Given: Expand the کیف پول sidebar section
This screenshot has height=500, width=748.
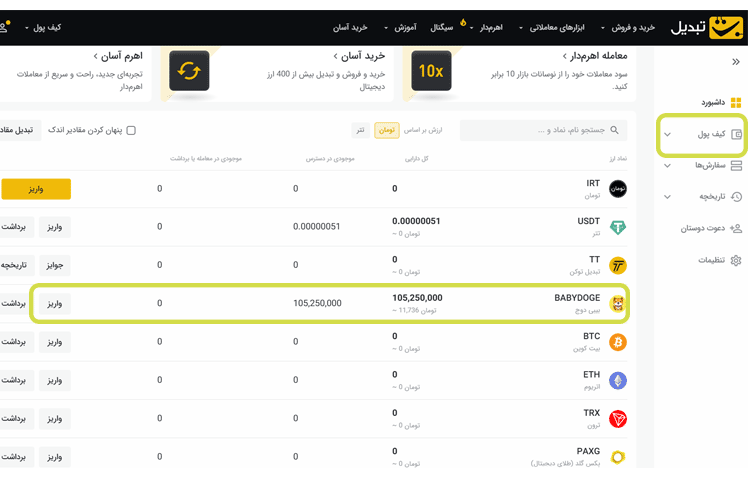Looking at the screenshot, I should click(x=668, y=134).
